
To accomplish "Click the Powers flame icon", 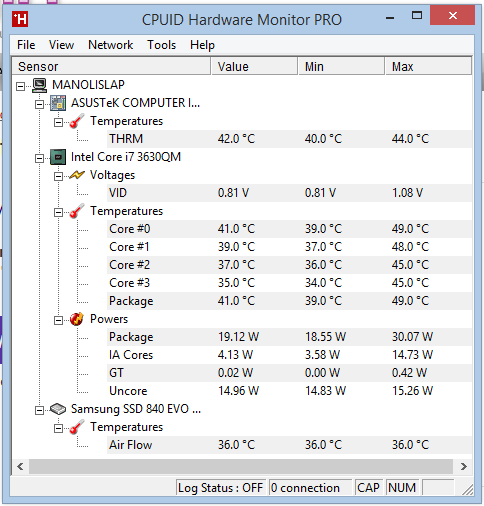I will (77, 319).
